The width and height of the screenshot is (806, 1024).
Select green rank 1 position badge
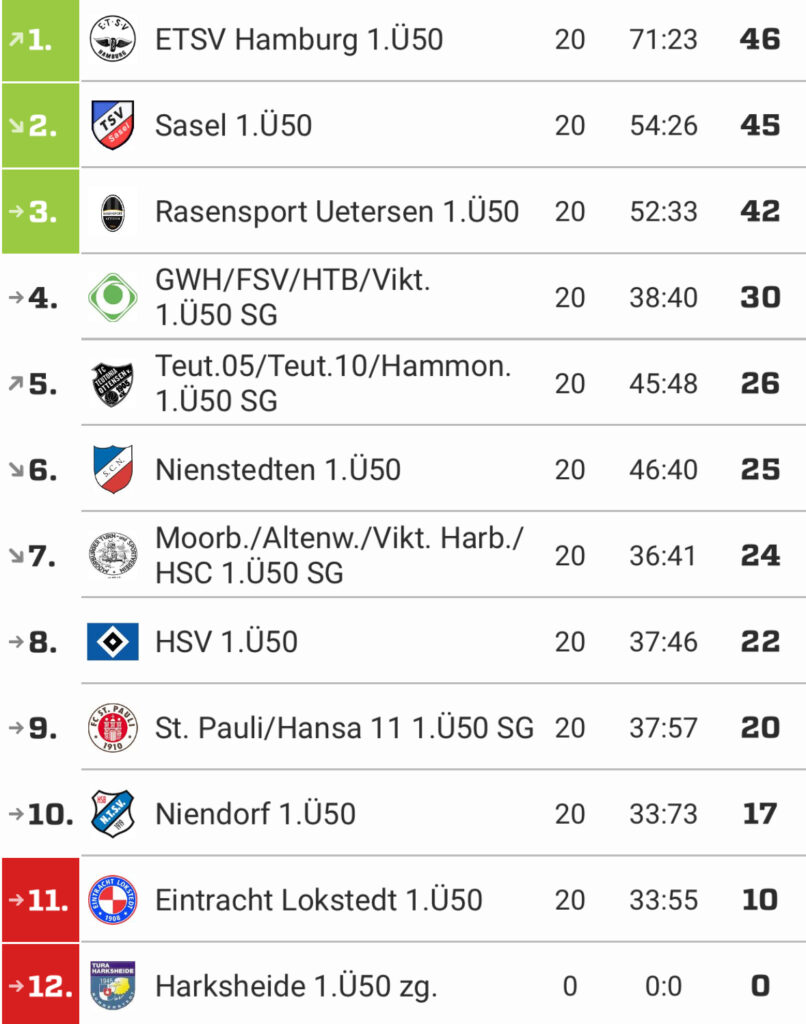[40, 40]
